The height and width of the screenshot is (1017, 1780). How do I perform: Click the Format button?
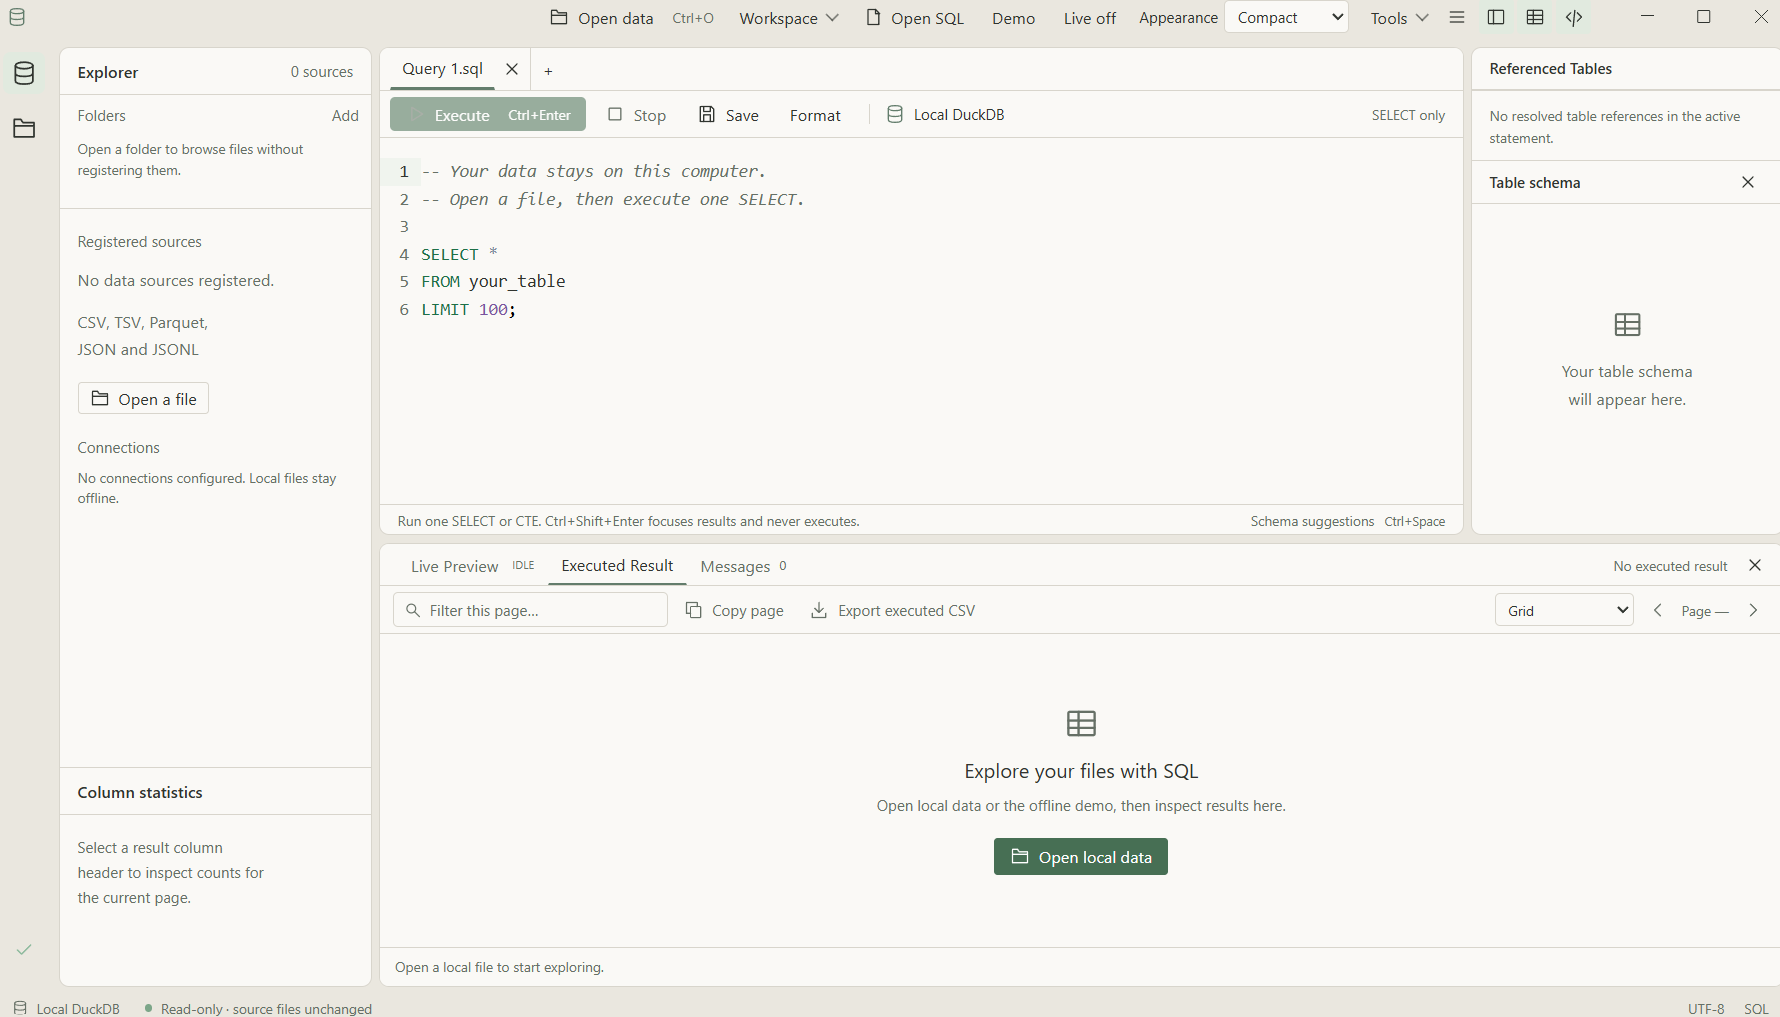[815, 115]
